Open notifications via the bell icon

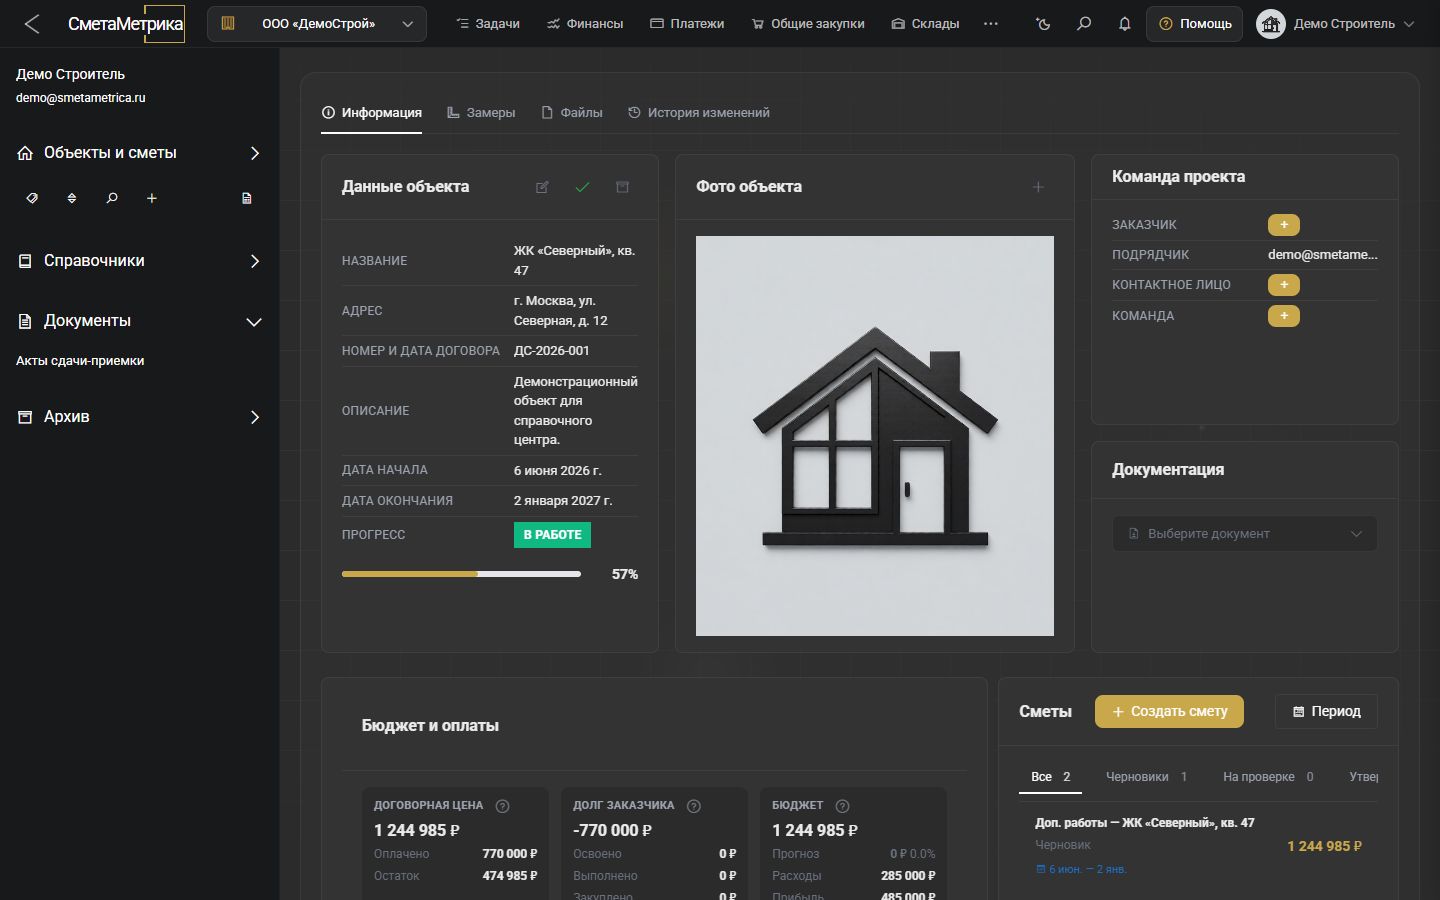click(x=1124, y=24)
